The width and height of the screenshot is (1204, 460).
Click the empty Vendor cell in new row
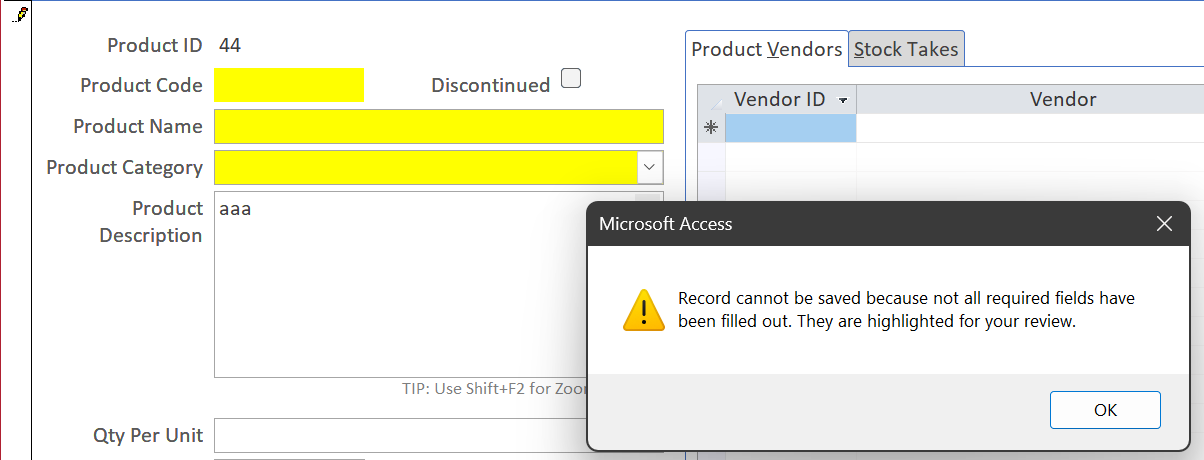click(1030, 128)
